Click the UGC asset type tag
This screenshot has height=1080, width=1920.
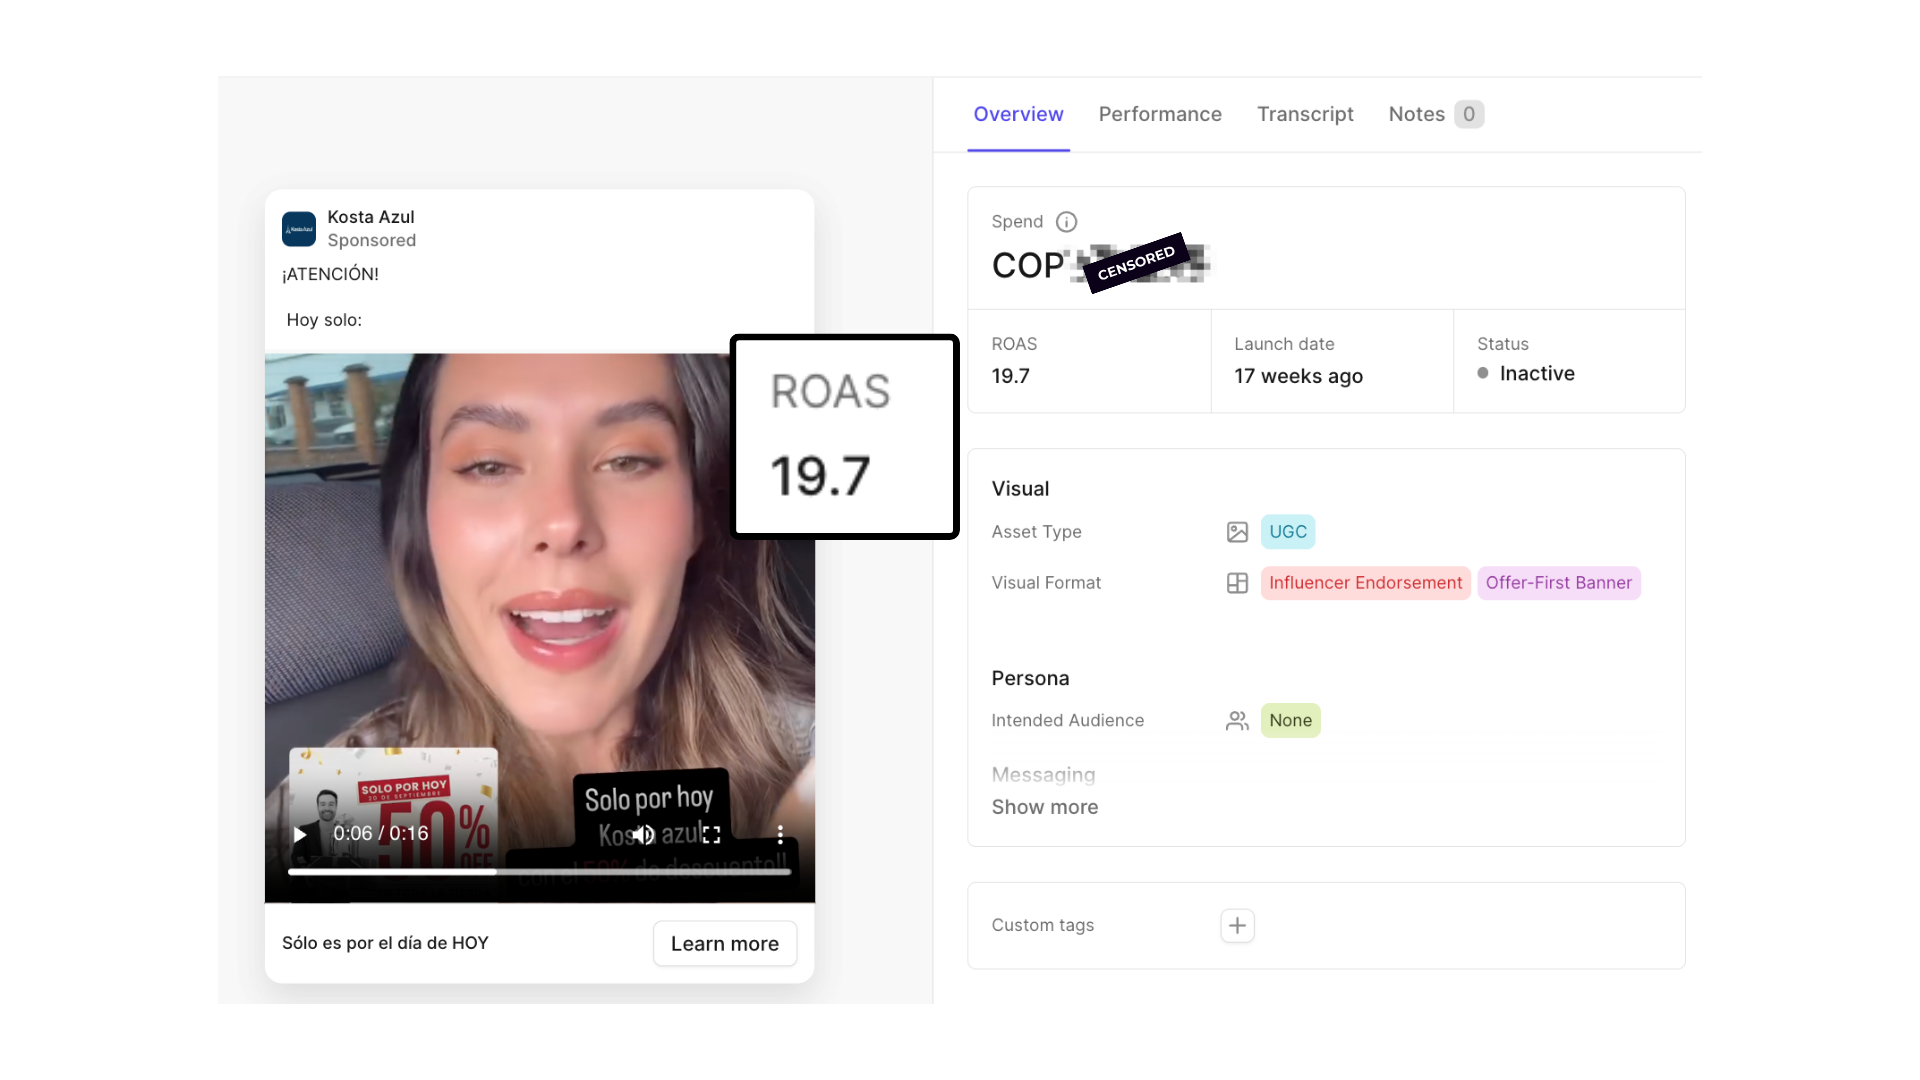1288,532
